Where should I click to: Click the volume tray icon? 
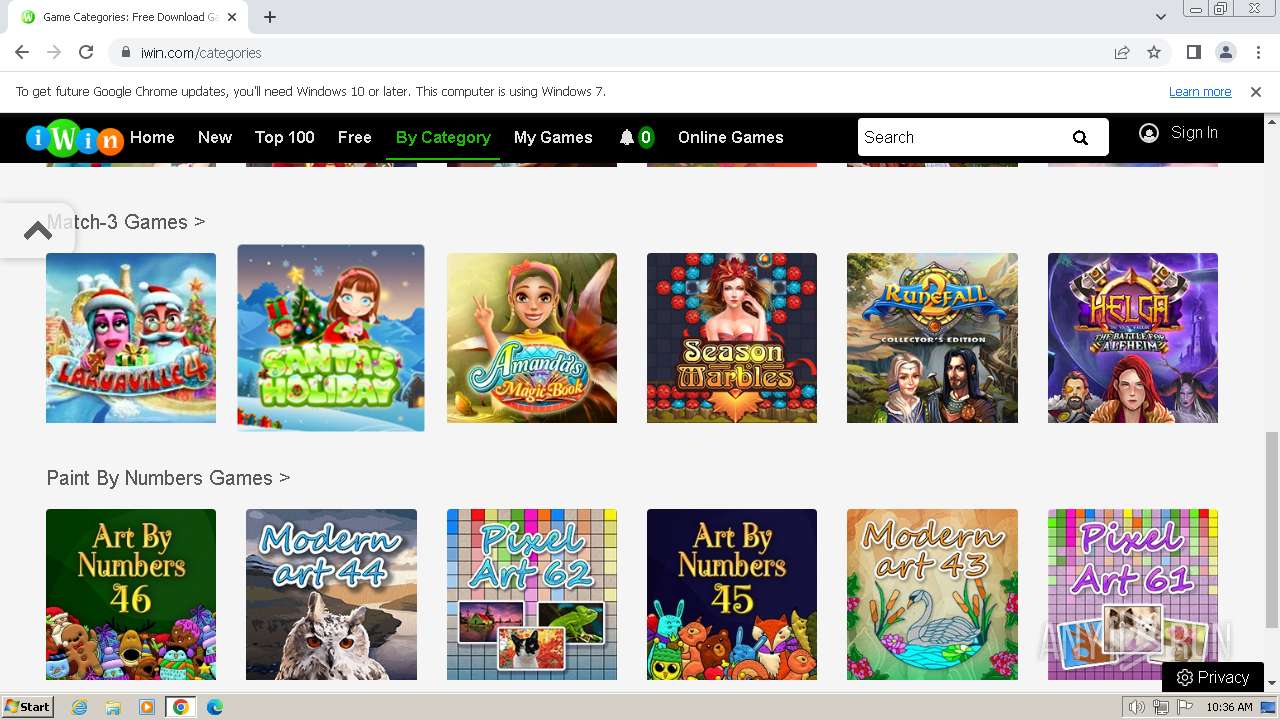click(1137, 707)
